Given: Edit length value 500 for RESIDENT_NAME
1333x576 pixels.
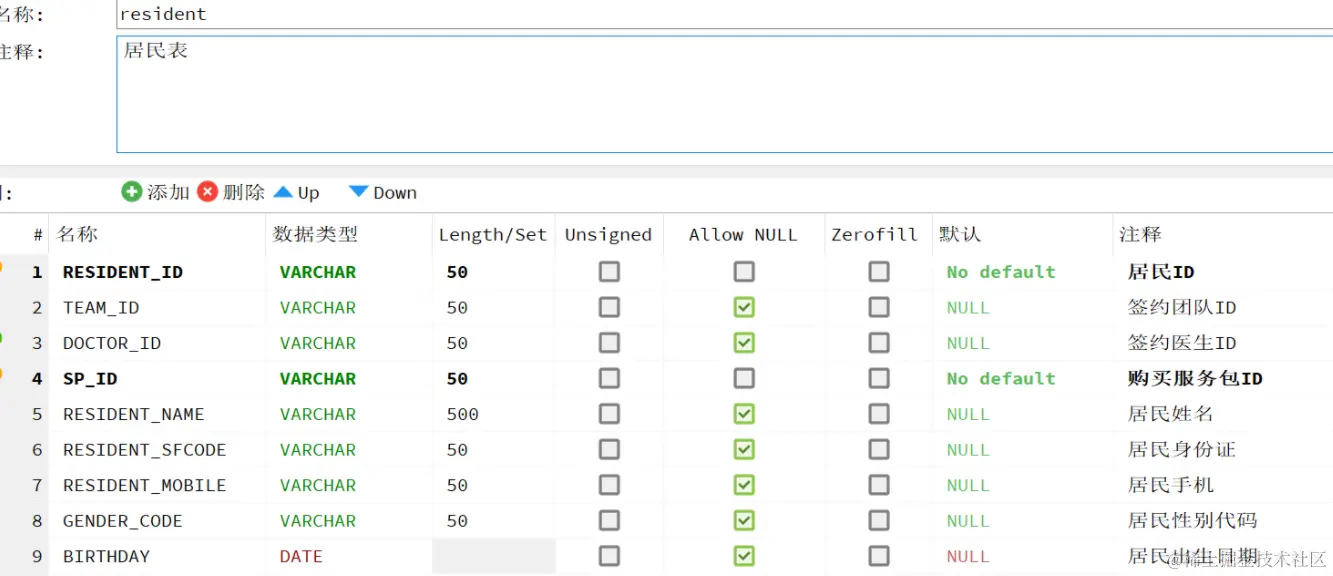Looking at the screenshot, I should [x=463, y=414].
